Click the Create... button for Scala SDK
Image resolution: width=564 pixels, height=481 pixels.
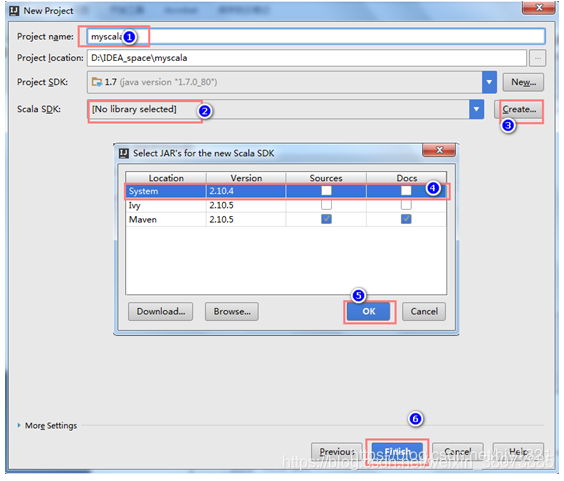(x=519, y=109)
